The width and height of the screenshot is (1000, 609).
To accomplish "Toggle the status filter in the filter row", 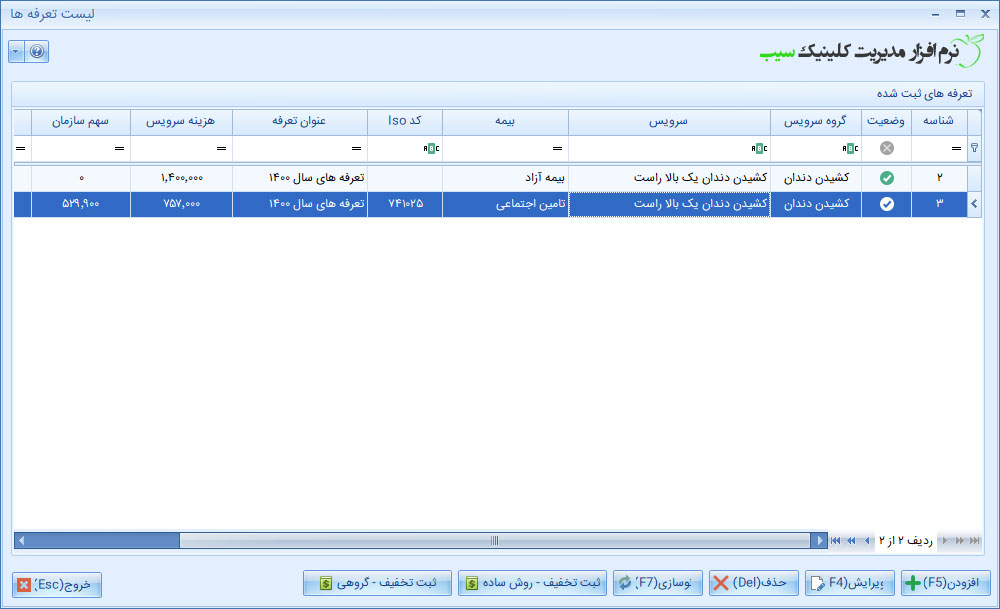I will coord(886,149).
